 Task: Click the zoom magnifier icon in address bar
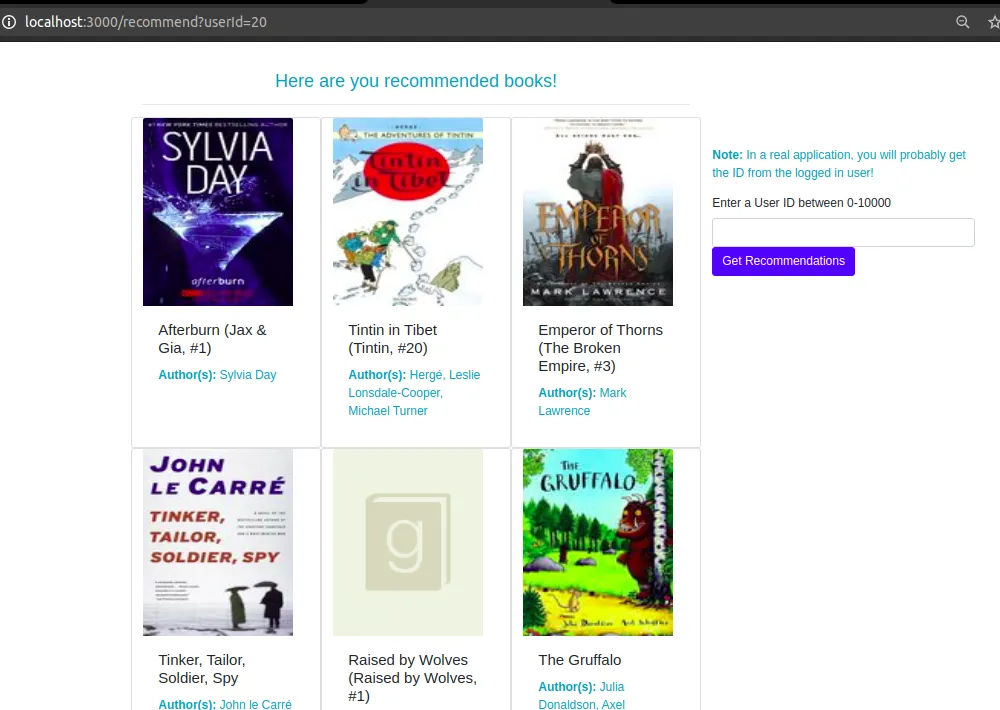click(962, 22)
